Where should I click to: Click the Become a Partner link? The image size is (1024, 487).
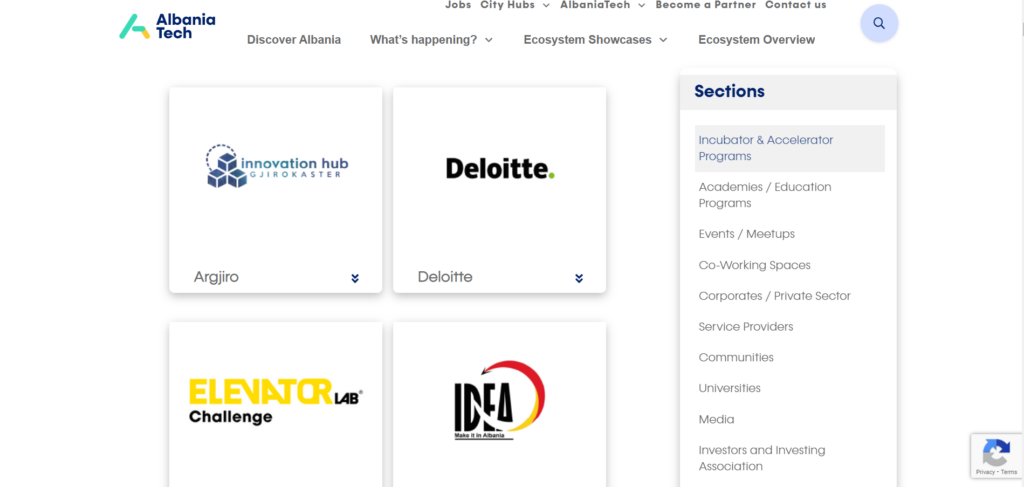(705, 5)
